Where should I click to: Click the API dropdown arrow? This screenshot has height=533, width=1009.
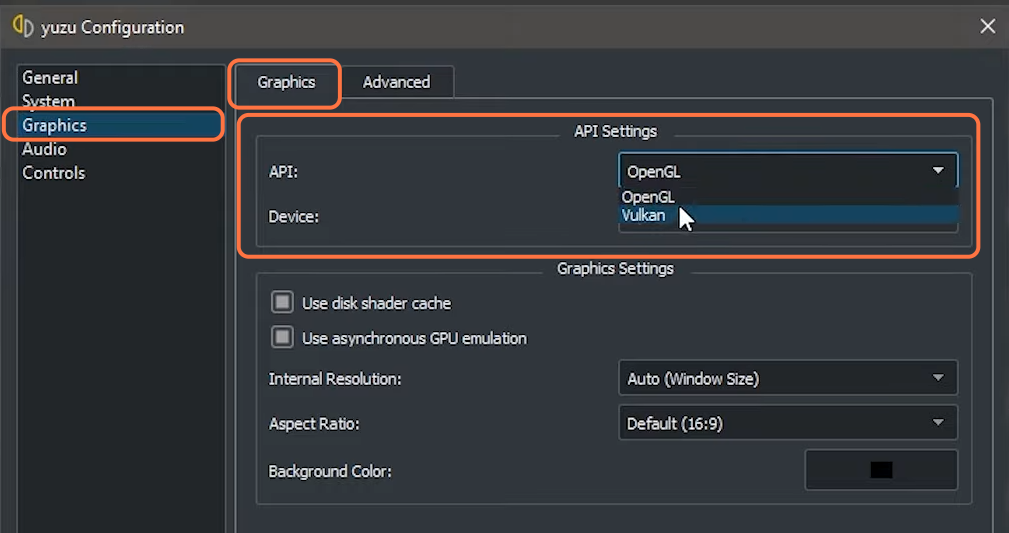click(x=938, y=171)
